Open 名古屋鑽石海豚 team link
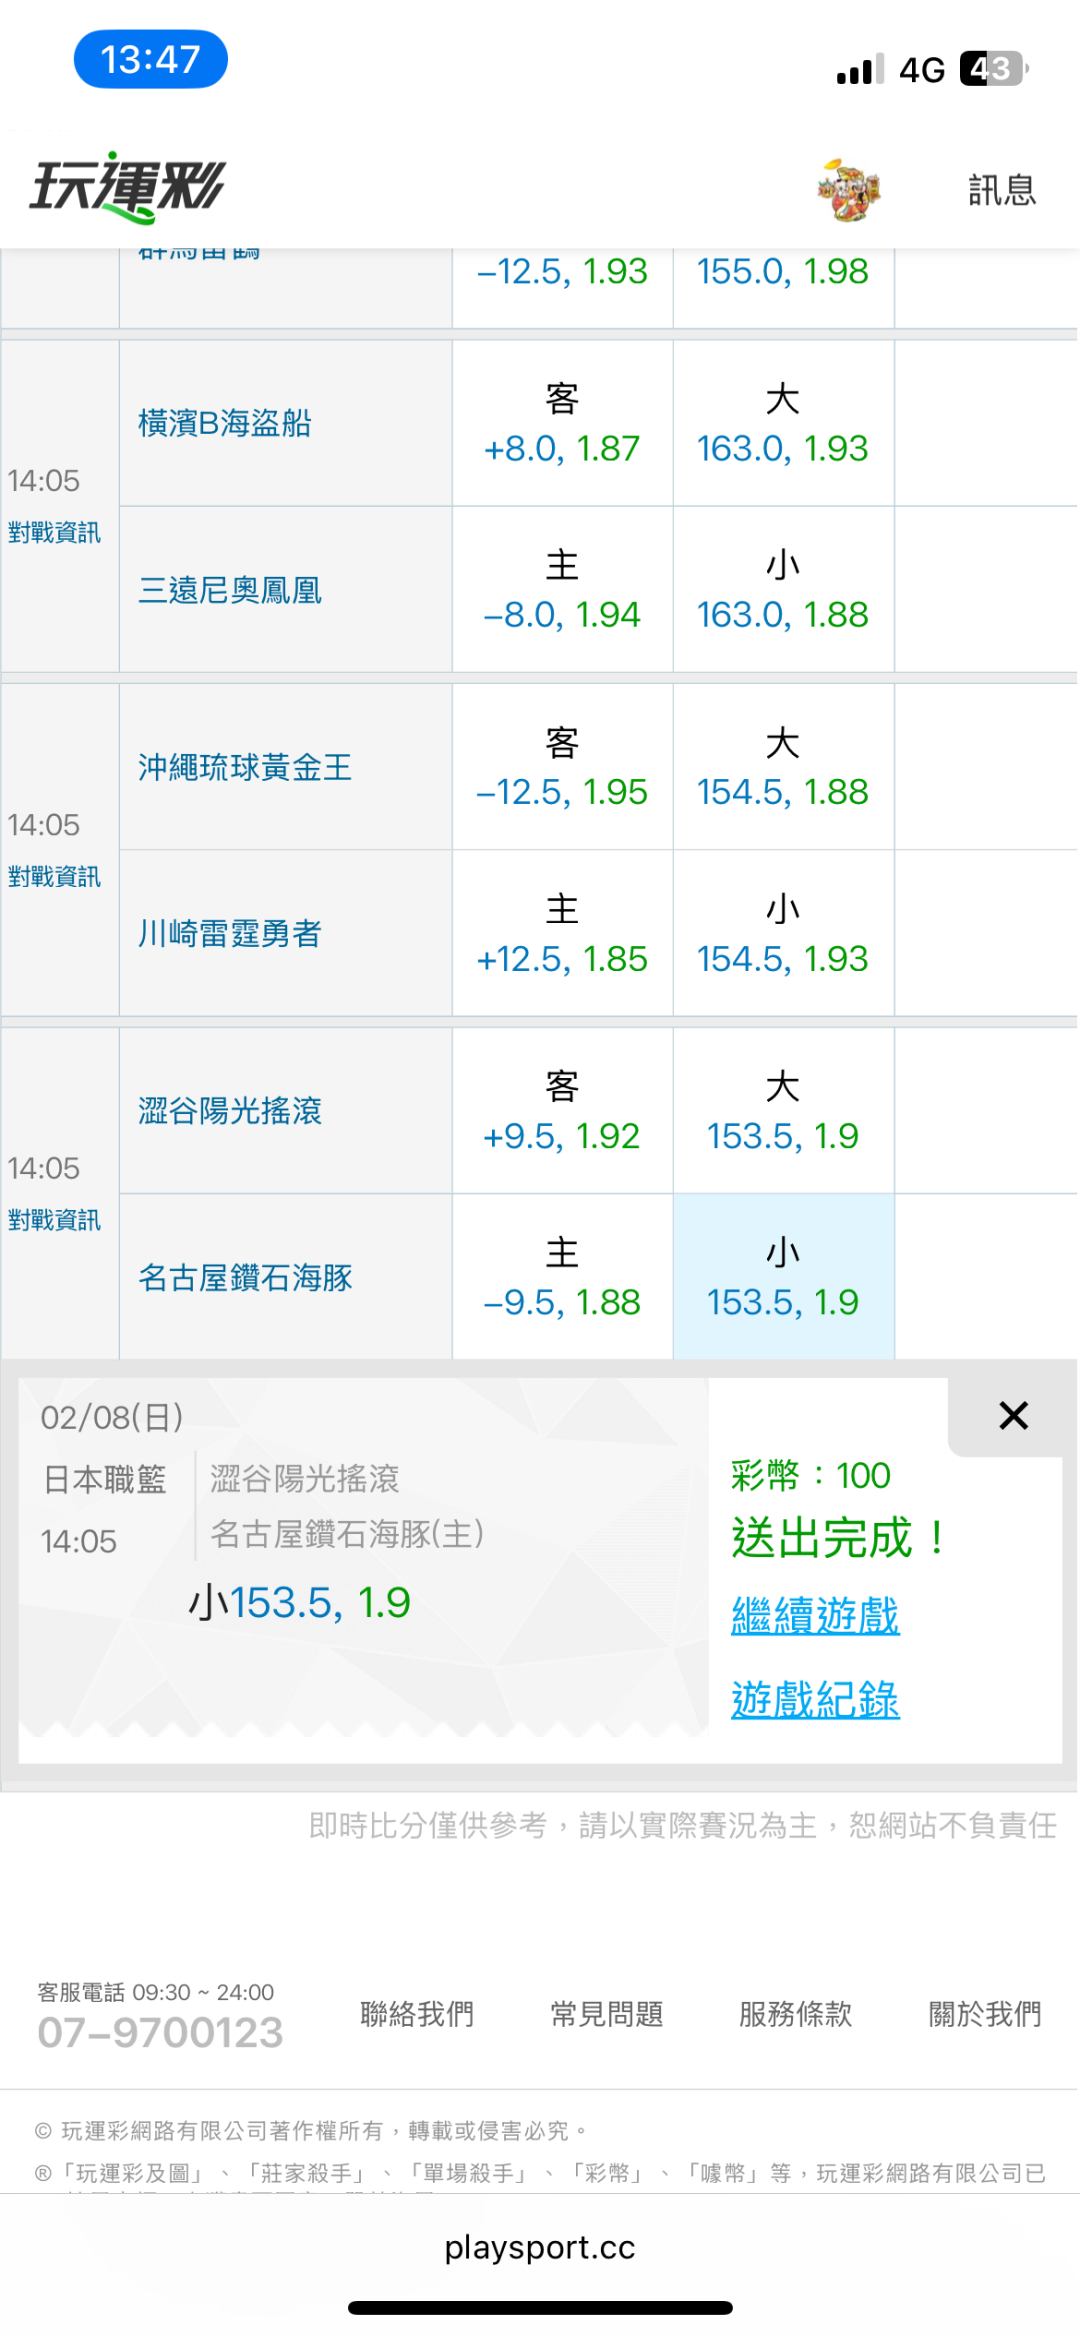 pos(245,1278)
